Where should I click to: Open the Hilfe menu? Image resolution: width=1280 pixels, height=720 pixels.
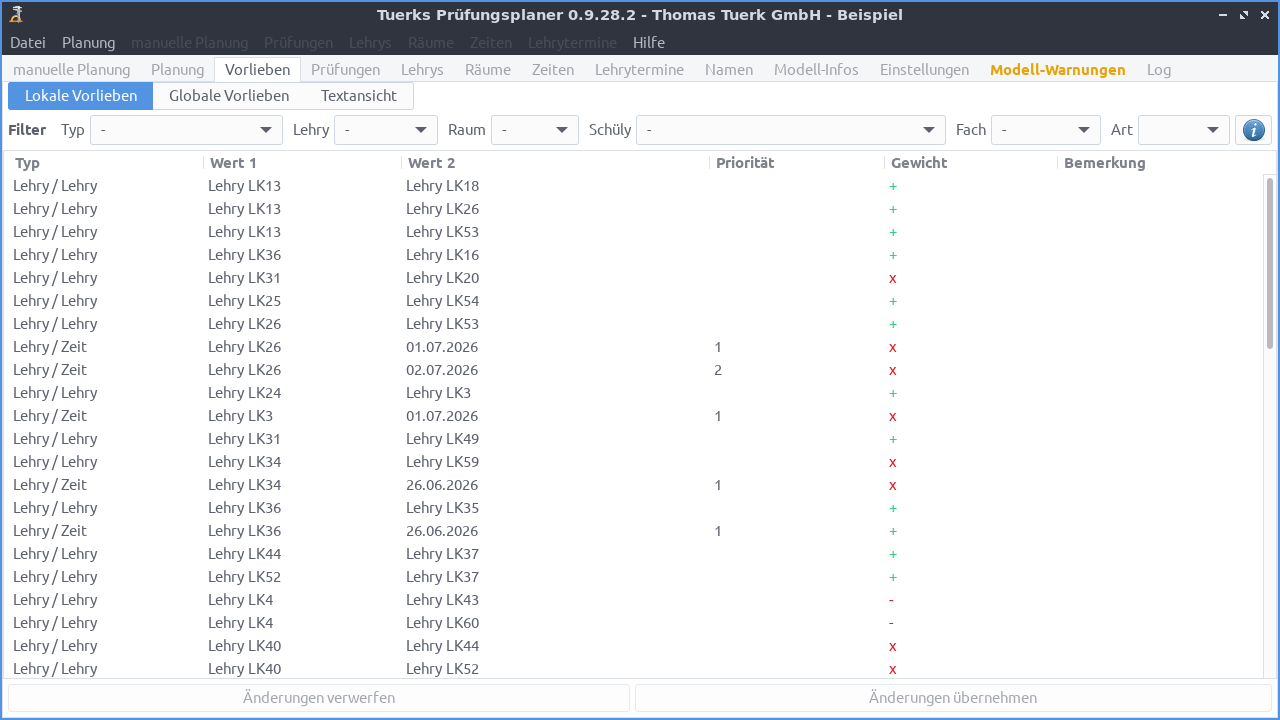[x=649, y=43]
